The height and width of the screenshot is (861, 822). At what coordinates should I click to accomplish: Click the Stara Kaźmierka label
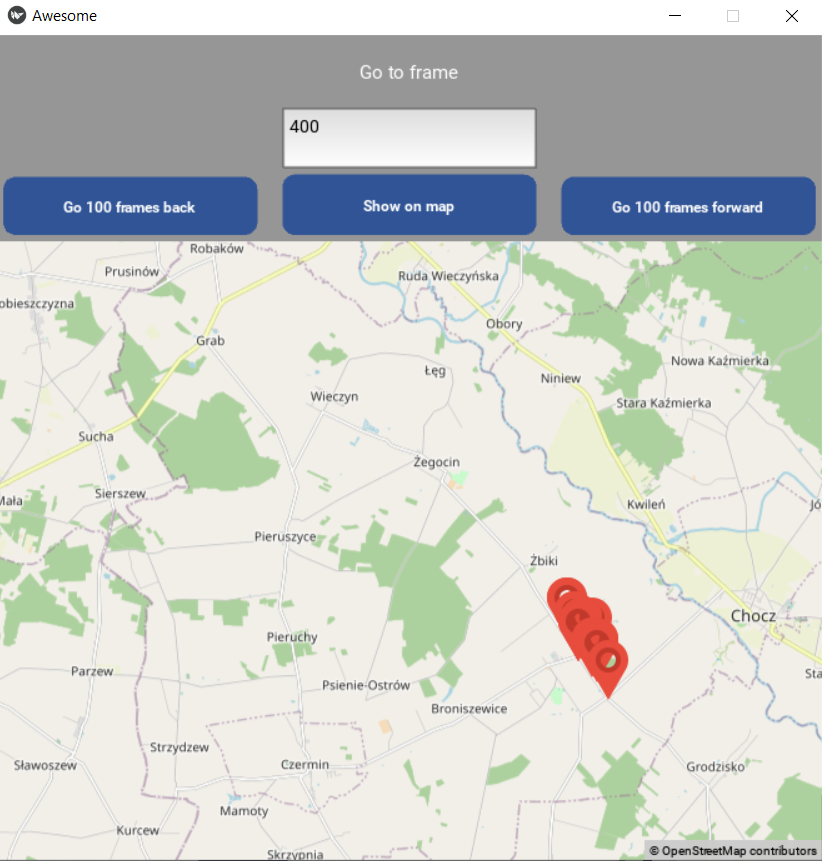tap(663, 403)
